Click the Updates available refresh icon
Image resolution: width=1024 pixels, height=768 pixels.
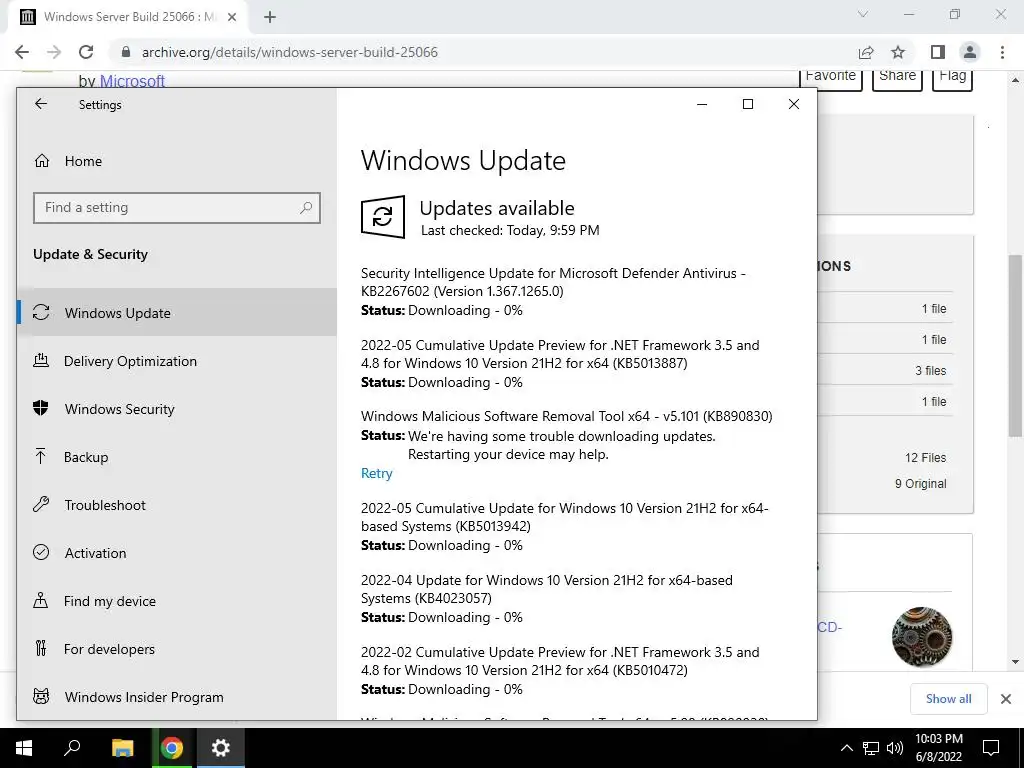coord(383,217)
